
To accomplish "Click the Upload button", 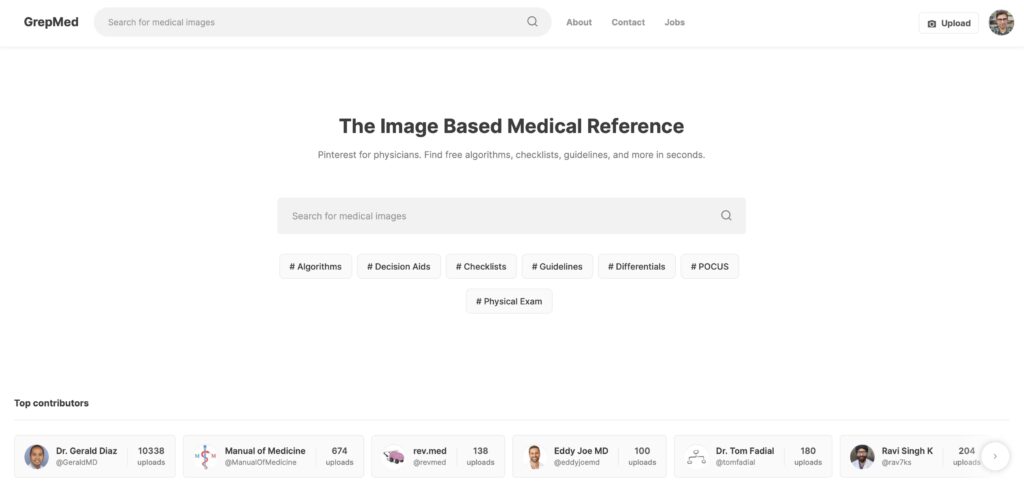I will click(949, 23).
